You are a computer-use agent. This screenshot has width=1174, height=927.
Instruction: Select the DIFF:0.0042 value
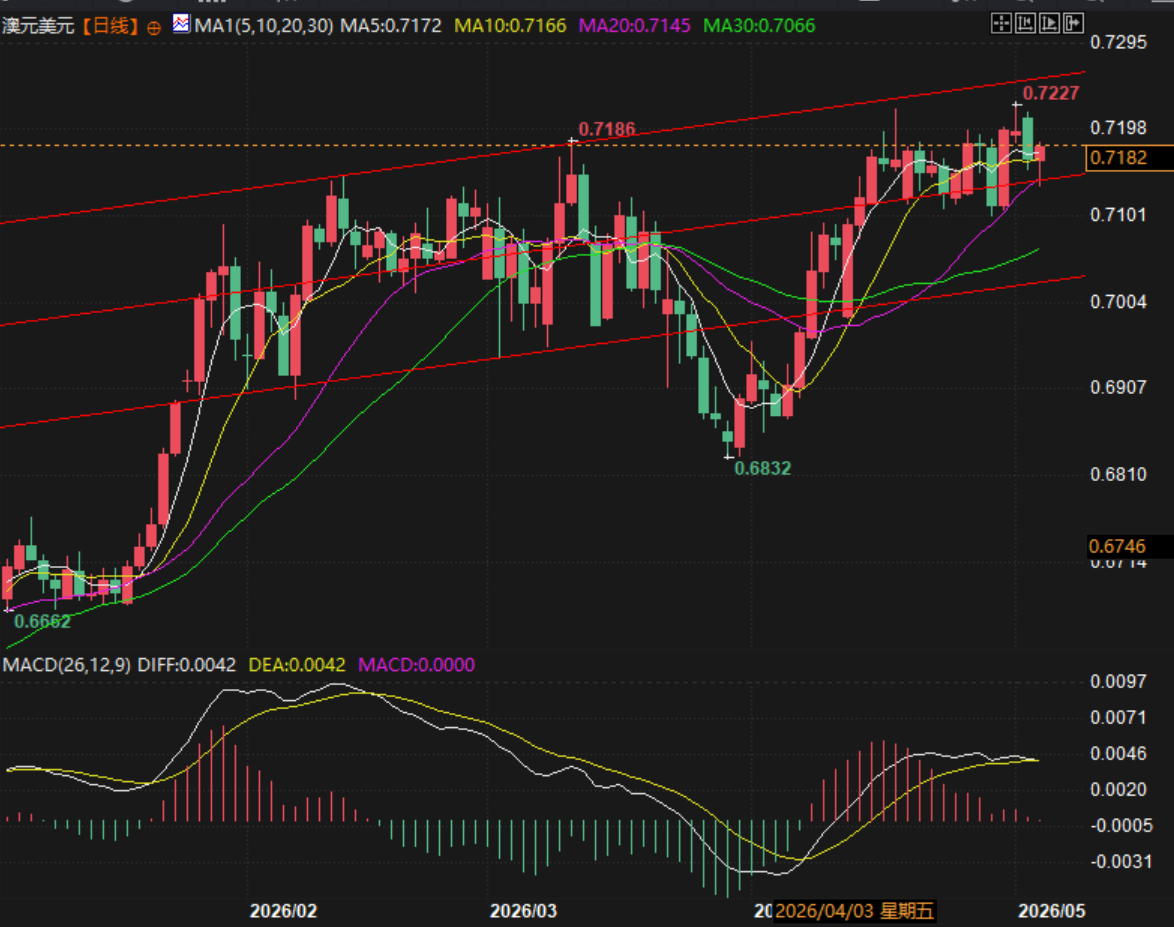186,665
